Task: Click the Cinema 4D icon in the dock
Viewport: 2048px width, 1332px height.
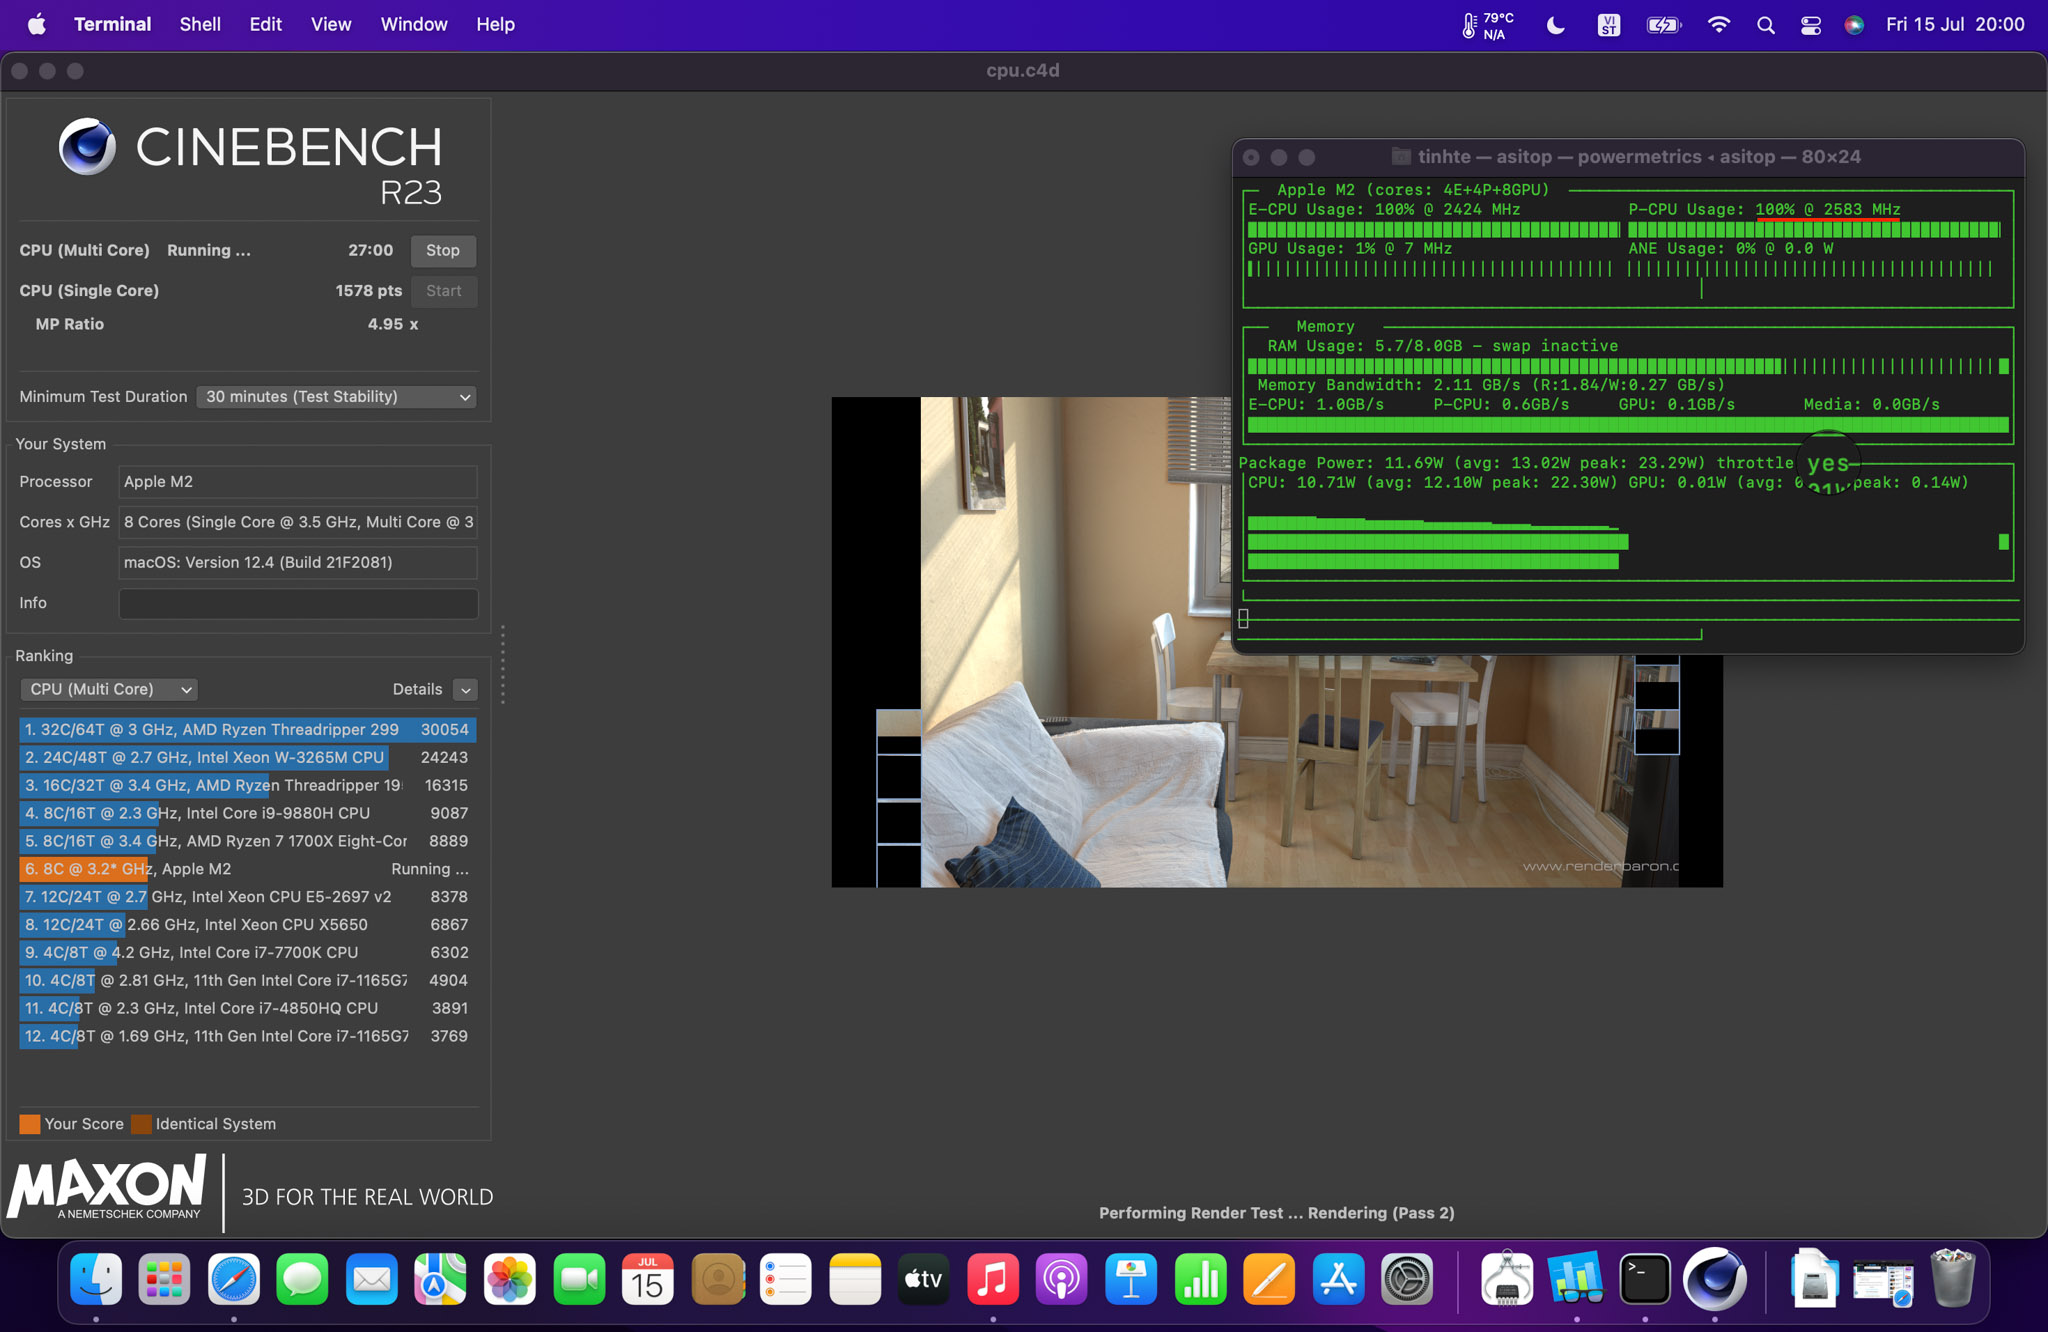Action: pyautogui.click(x=1714, y=1280)
